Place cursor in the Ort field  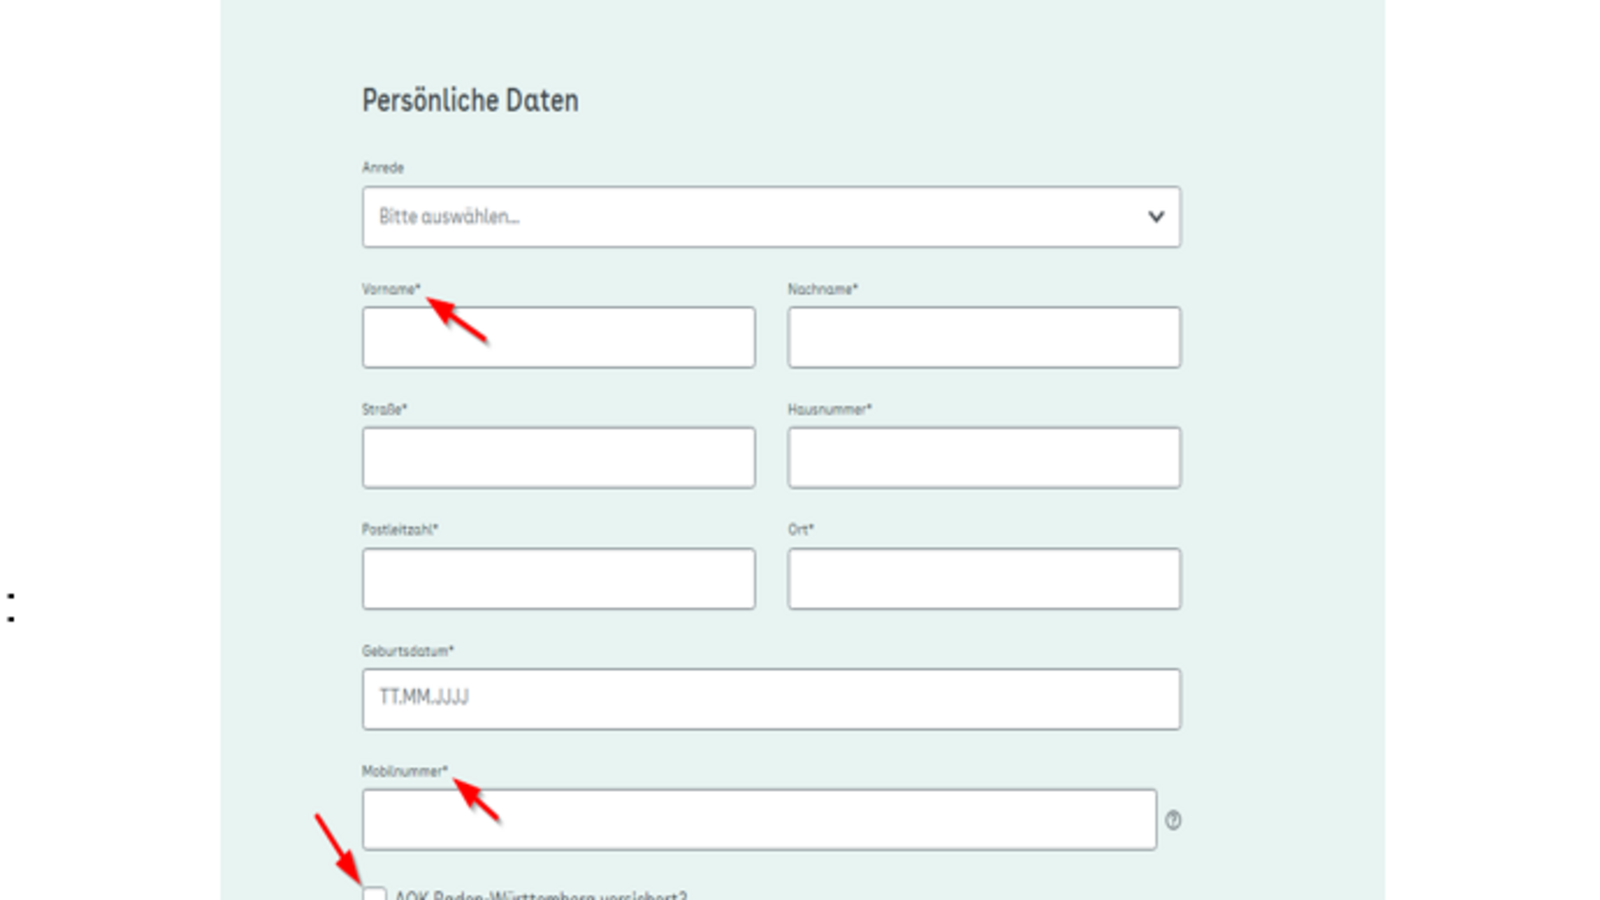point(984,579)
